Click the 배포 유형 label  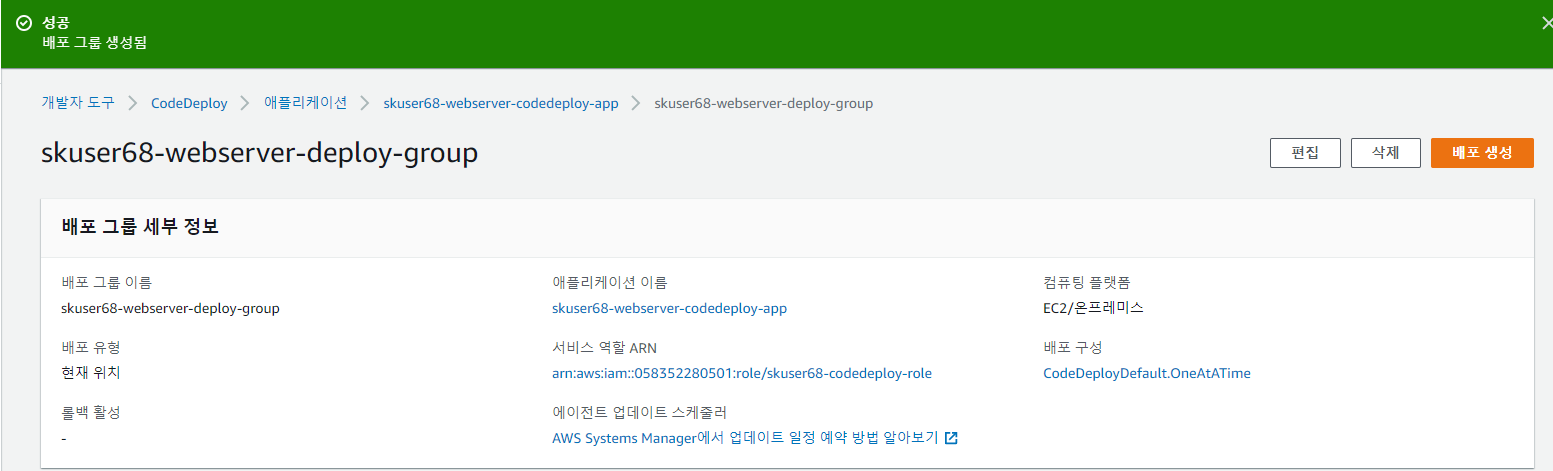91,348
